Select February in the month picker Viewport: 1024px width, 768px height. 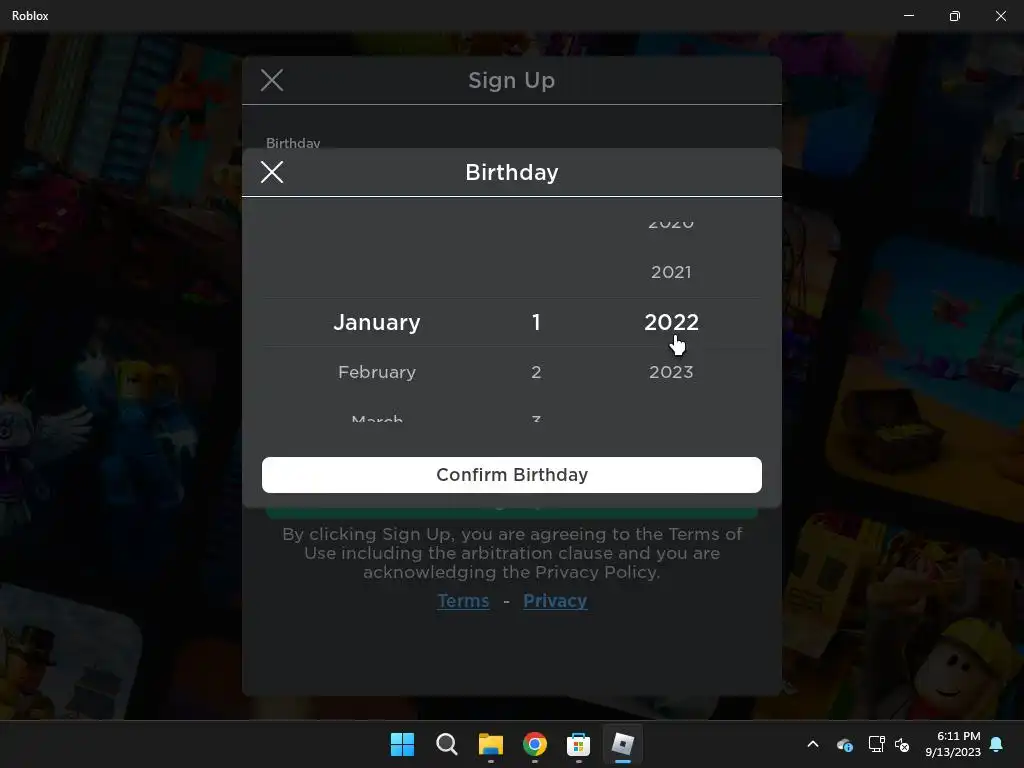(x=377, y=372)
